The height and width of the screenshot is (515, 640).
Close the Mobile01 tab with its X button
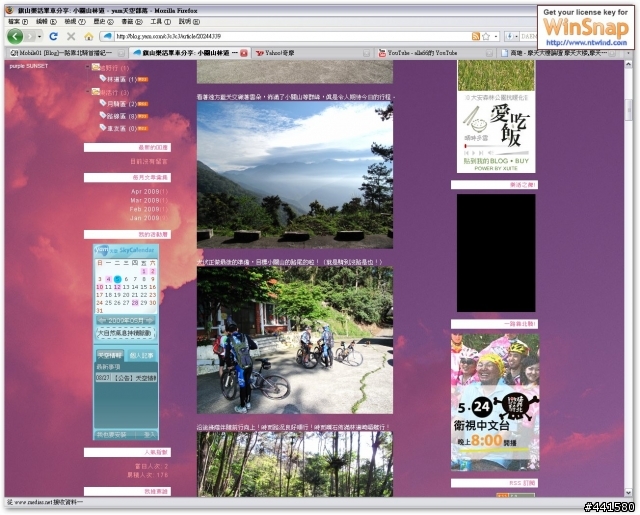coord(121,53)
